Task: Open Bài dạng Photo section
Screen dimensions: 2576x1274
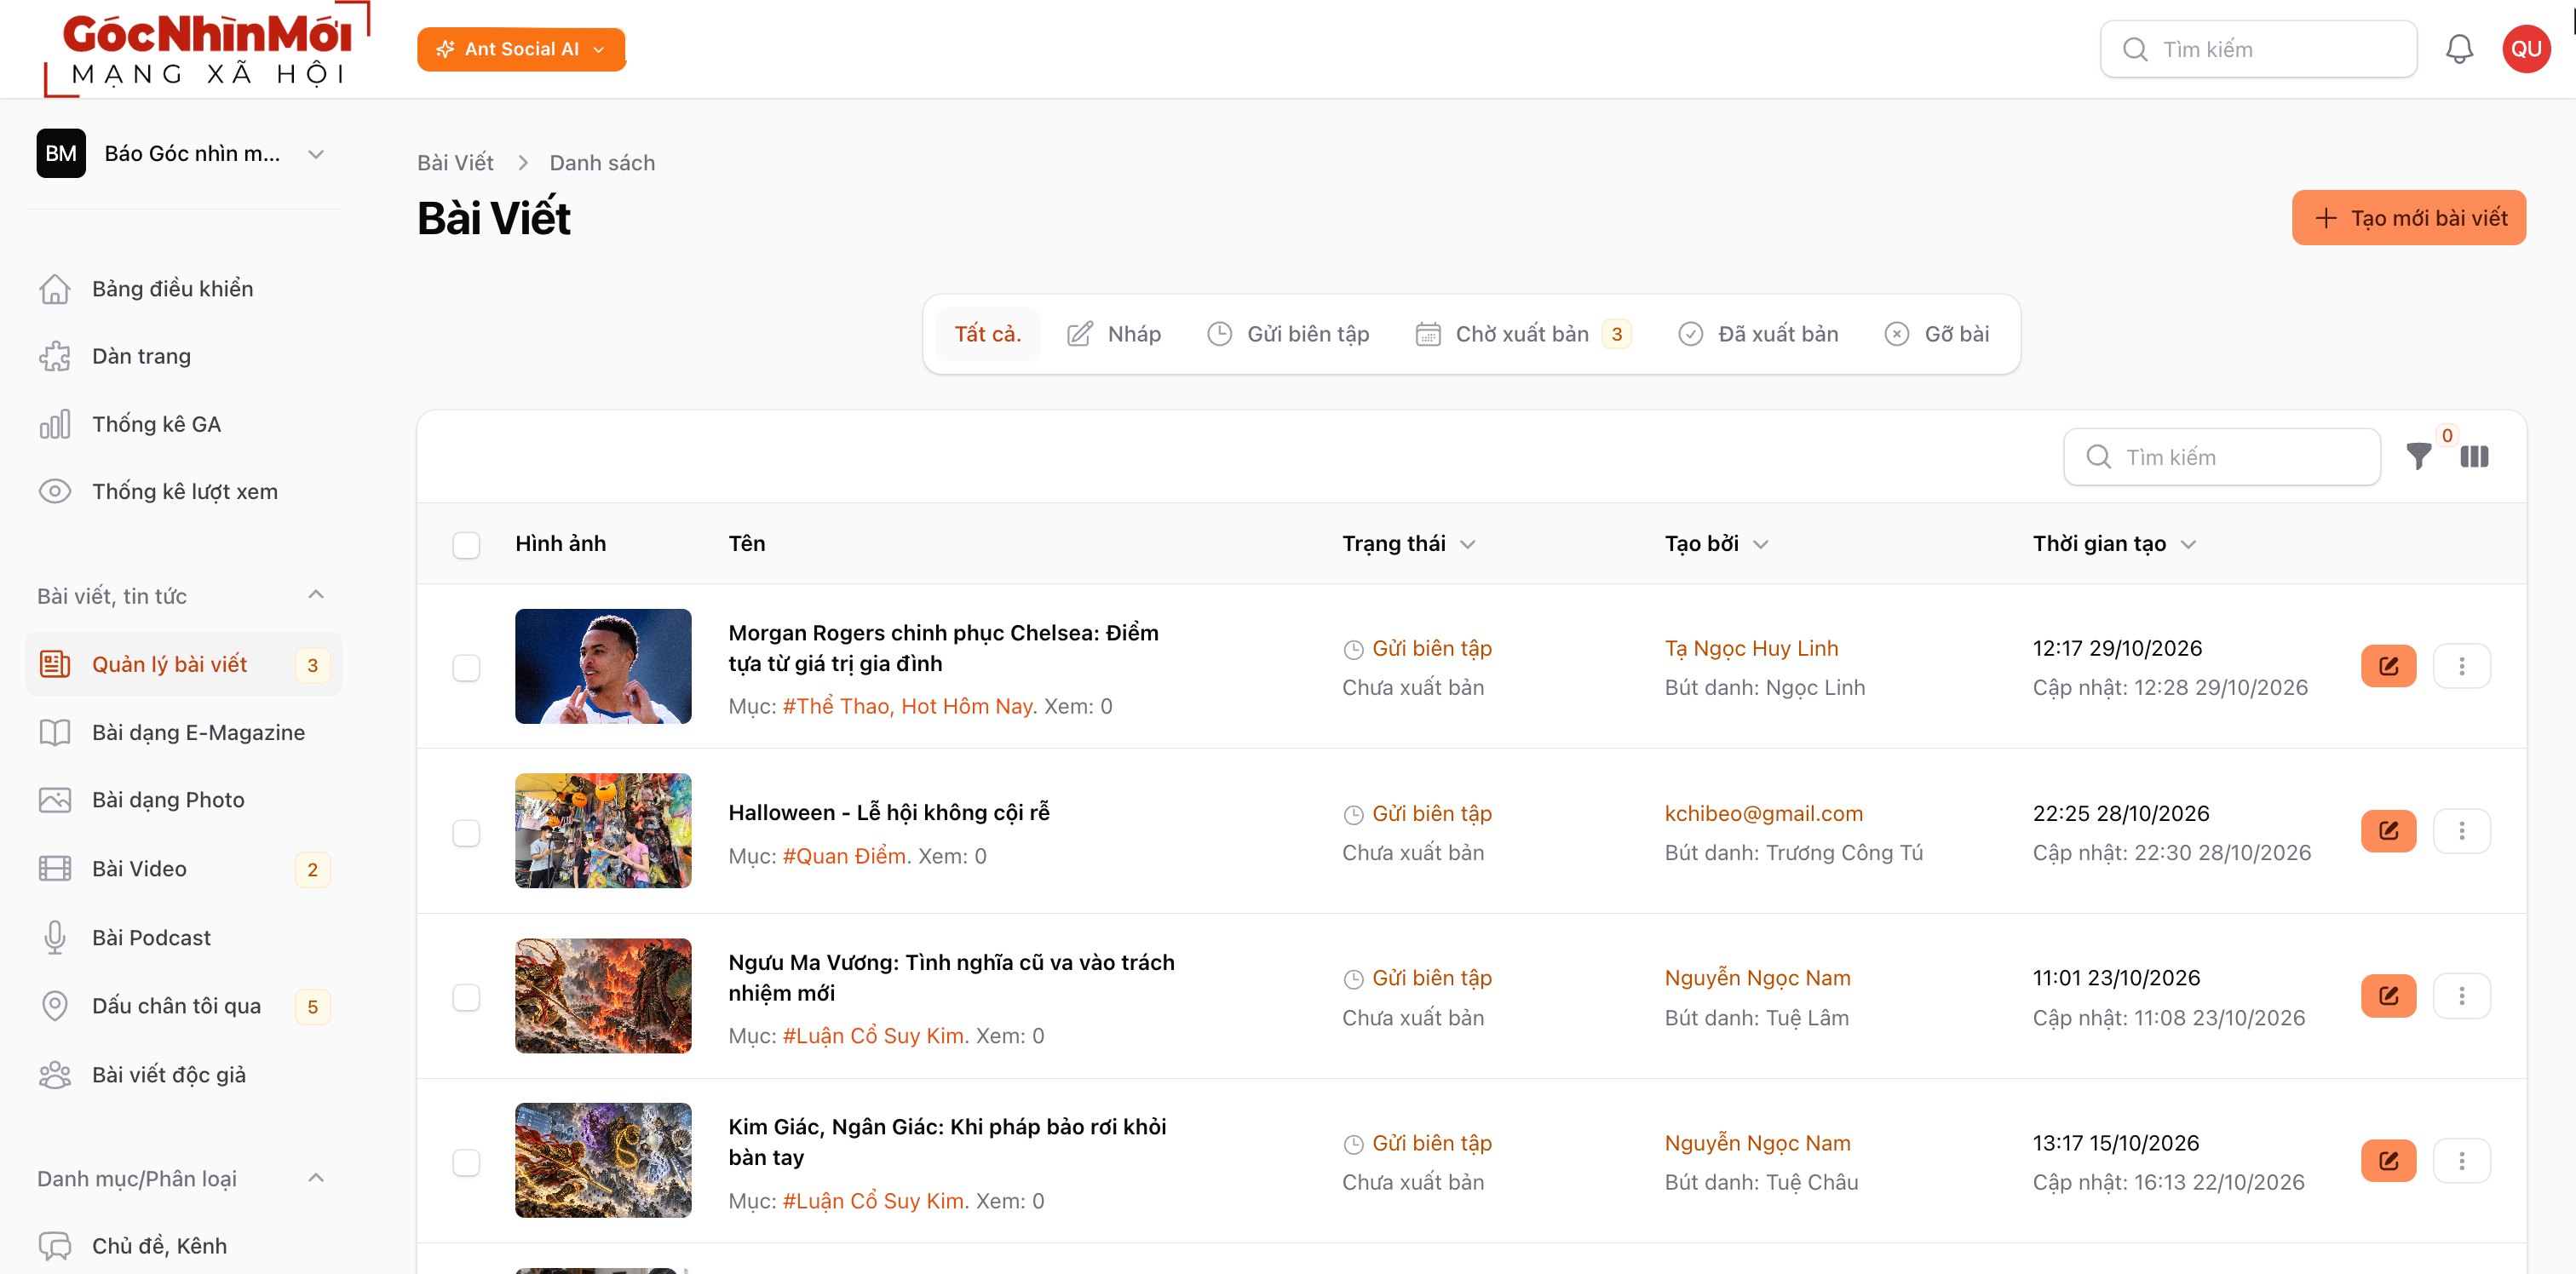Action: (183, 800)
